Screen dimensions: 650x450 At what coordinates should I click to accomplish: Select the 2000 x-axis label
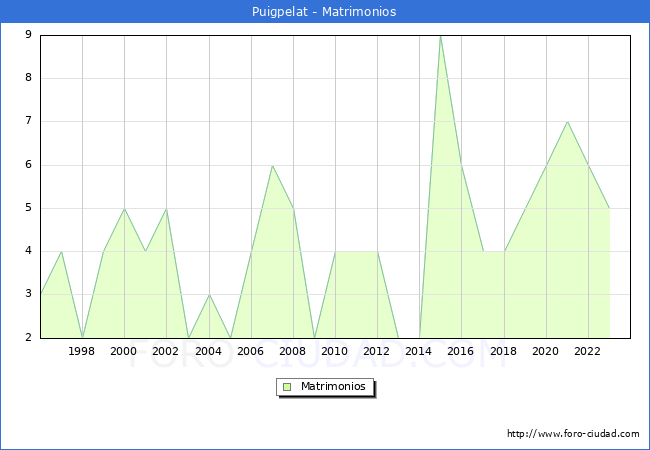(x=124, y=351)
